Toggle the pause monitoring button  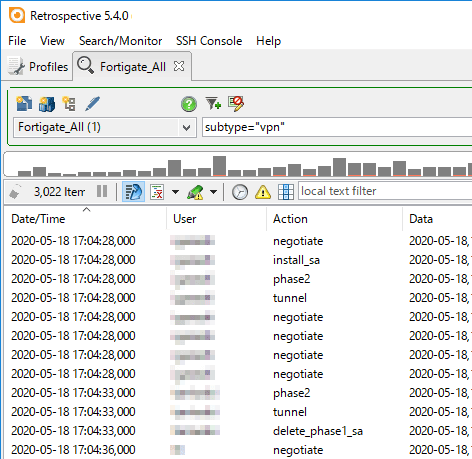pos(102,192)
